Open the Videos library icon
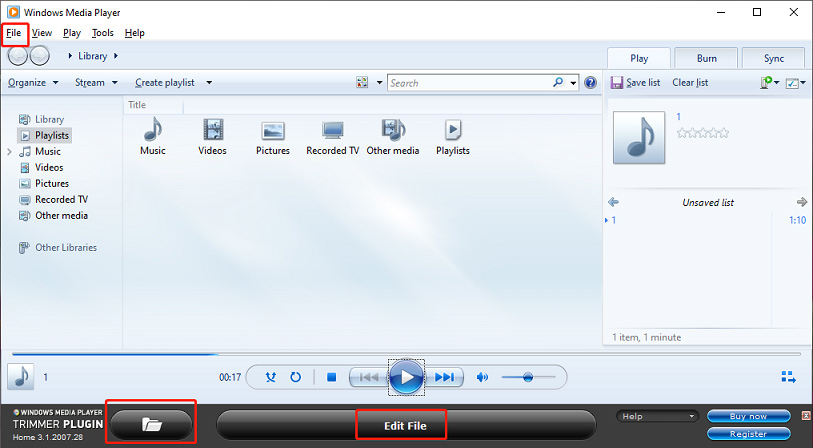Viewport: 813px width, 448px height. [x=213, y=136]
